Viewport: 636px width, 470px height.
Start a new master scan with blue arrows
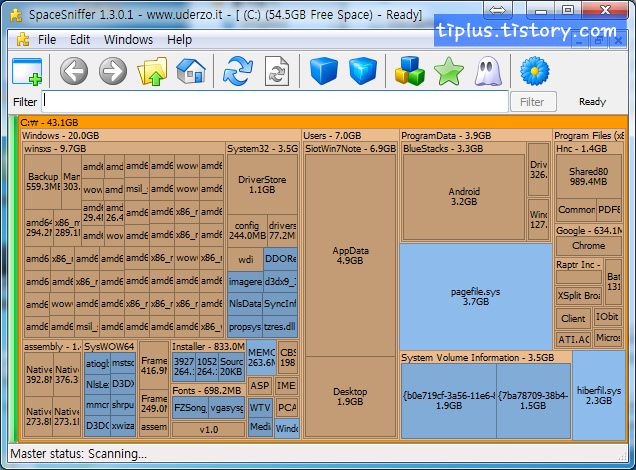(238, 71)
